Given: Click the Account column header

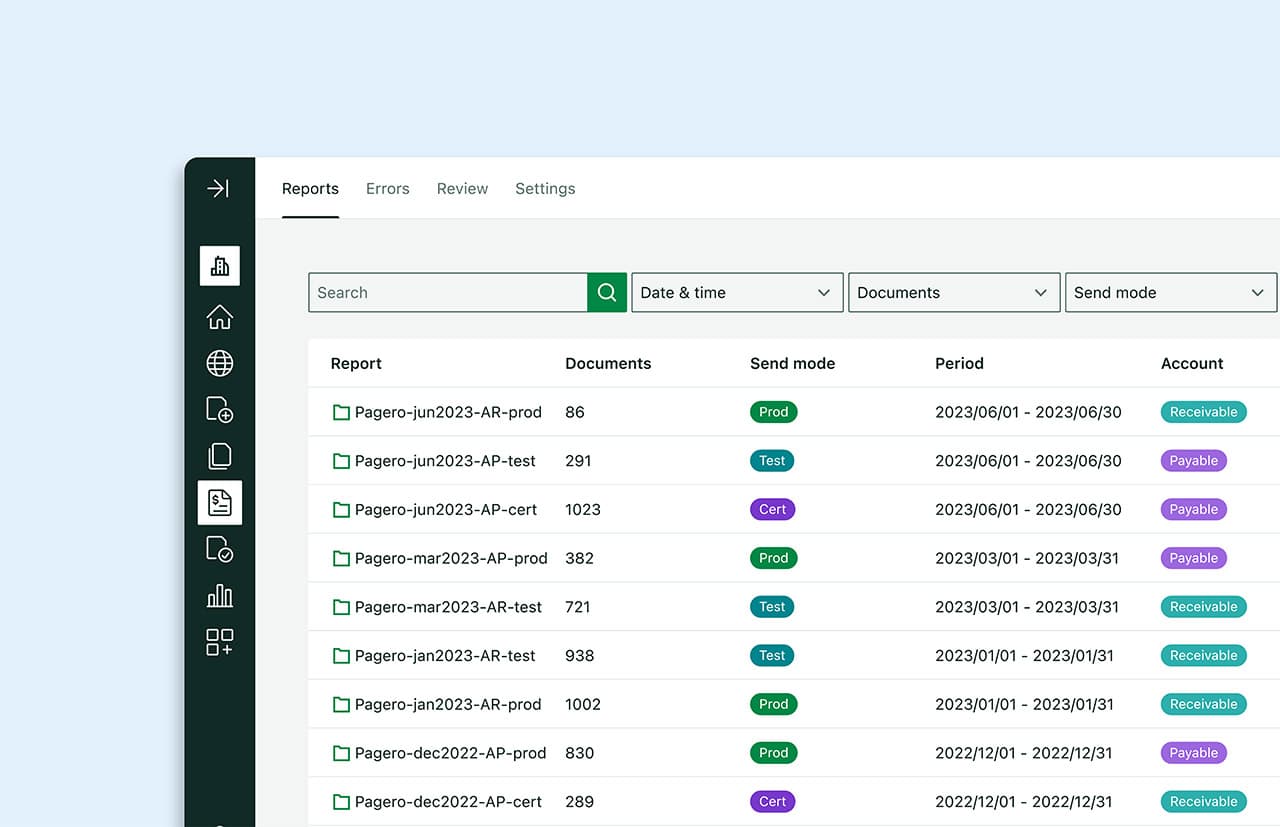Looking at the screenshot, I should 1192,363.
